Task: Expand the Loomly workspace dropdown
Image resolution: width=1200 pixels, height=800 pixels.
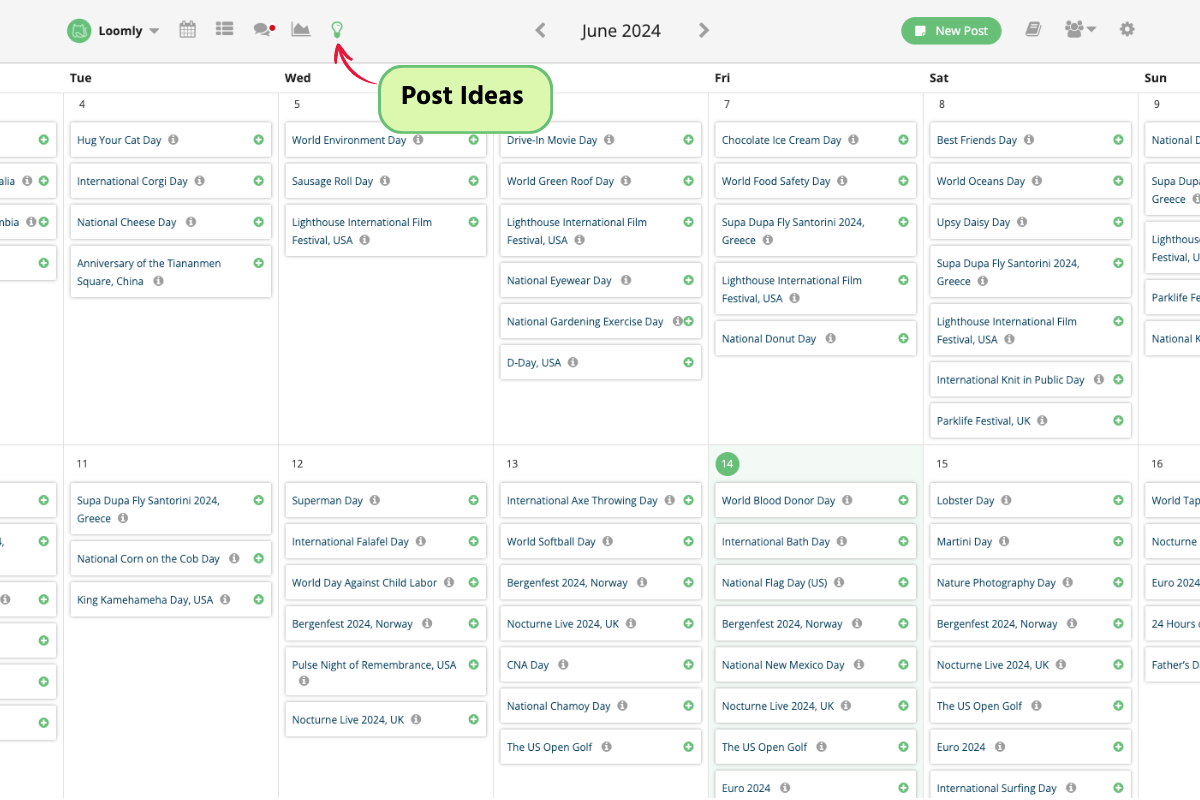Action: [x=154, y=30]
